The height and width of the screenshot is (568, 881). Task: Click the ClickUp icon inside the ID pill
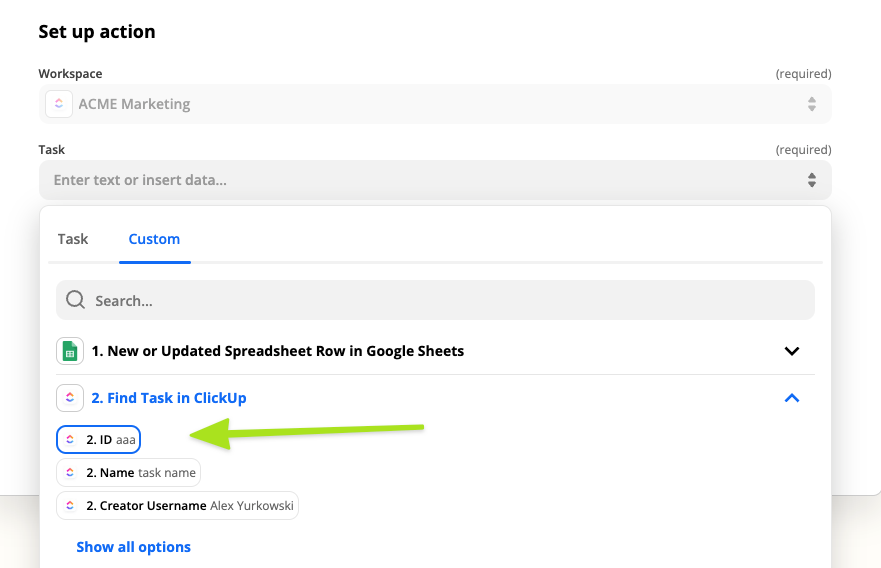click(70, 439)
